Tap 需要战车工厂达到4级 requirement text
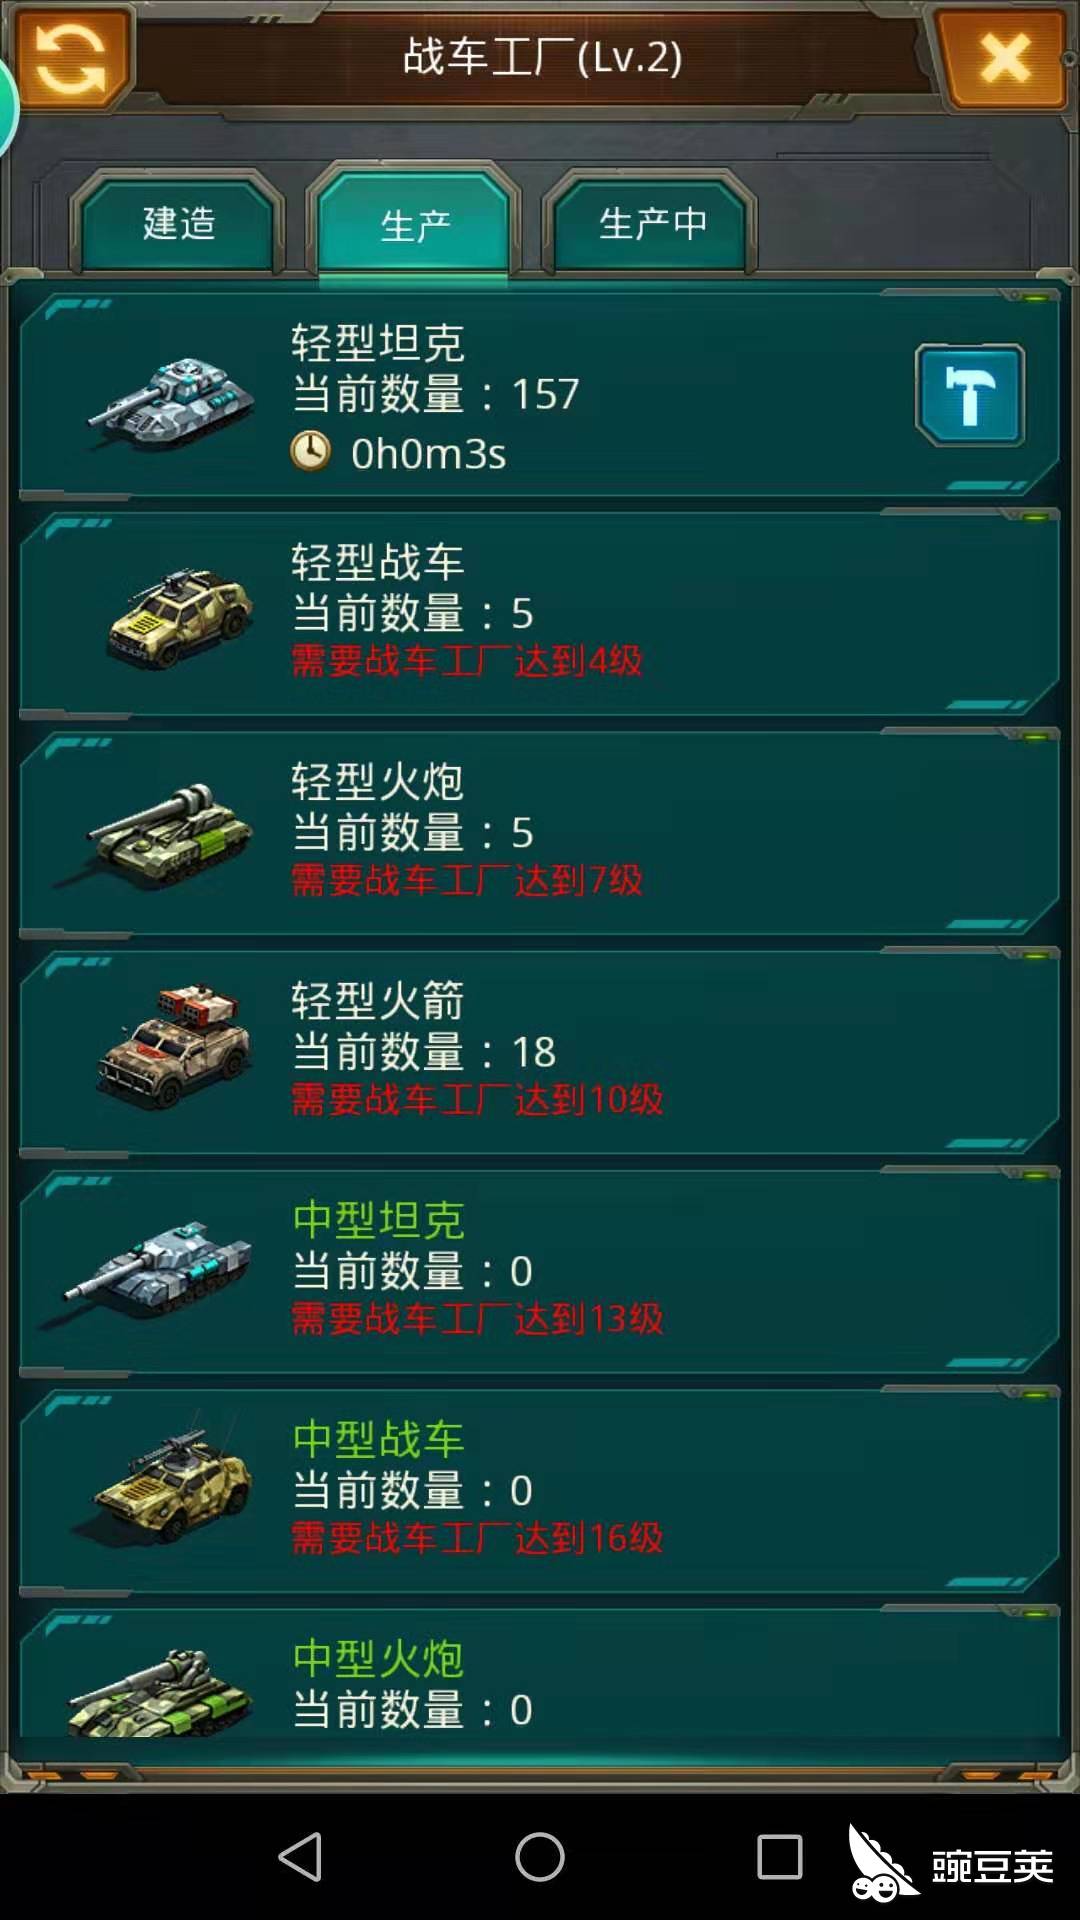This screenshot has width=1080, height=1920. point(466,661)
